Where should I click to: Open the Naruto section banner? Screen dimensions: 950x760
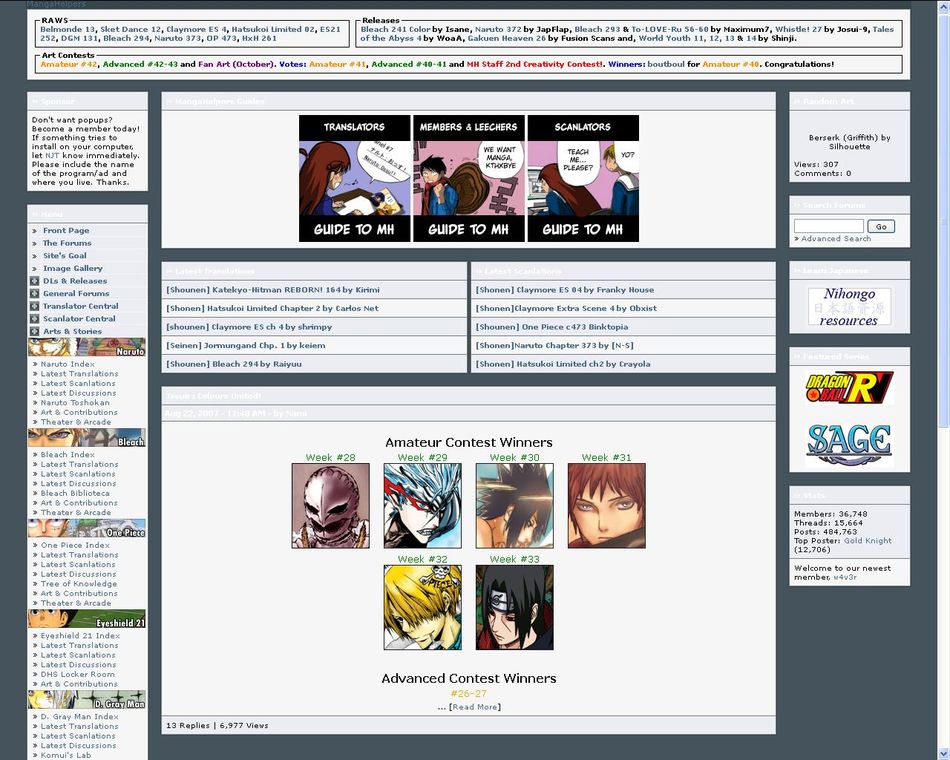[87, 347]
